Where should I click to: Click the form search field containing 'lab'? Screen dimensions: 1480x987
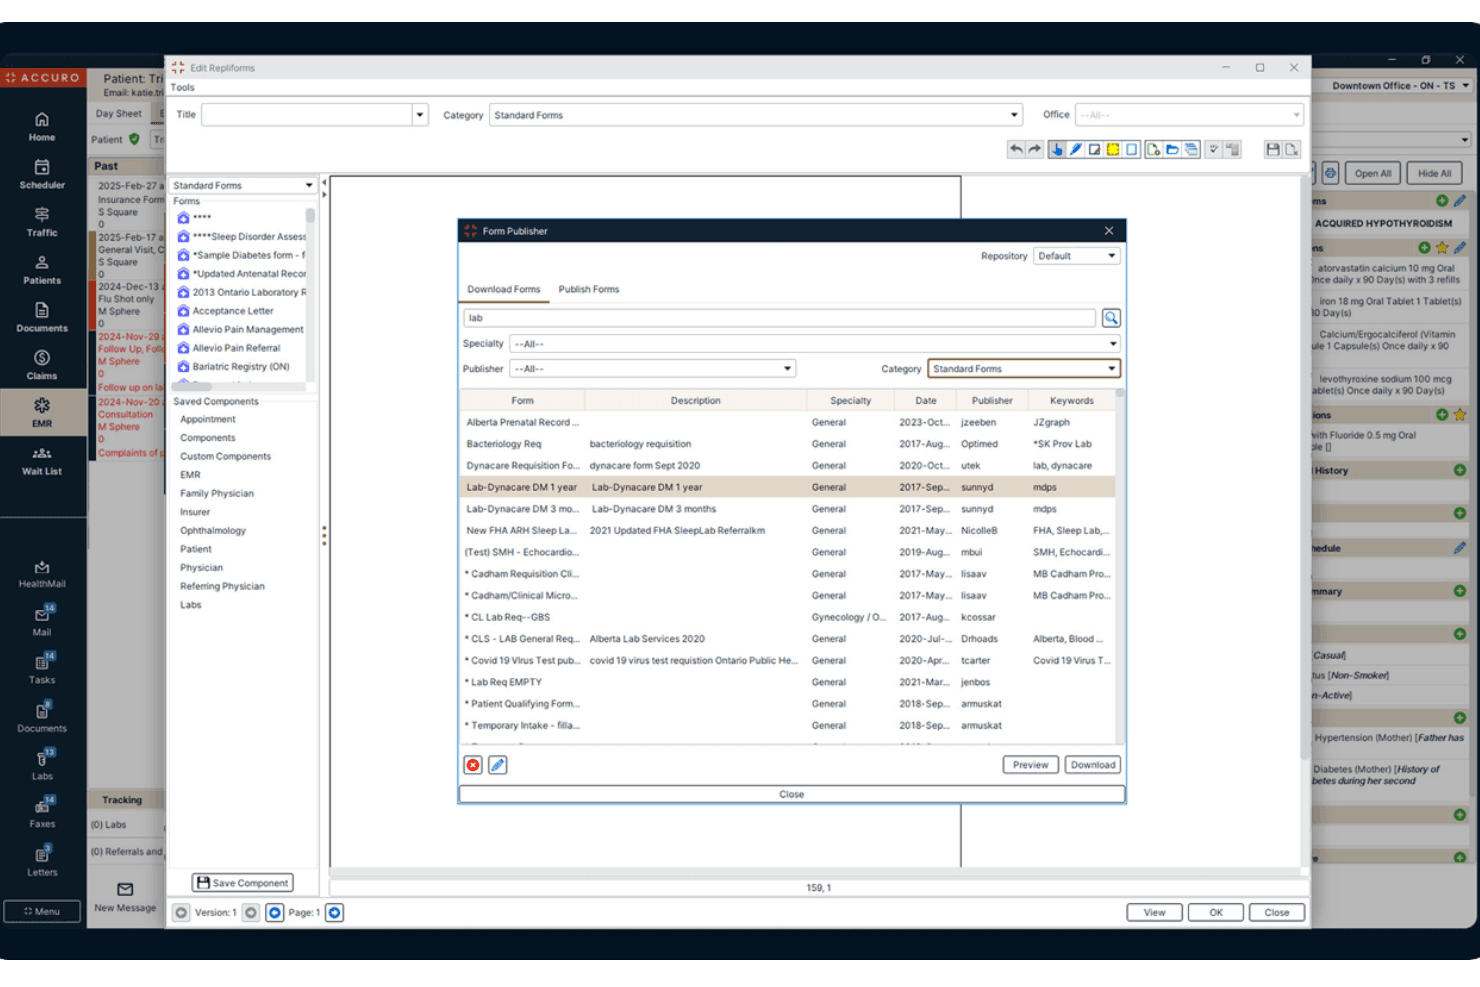point(780,318)
